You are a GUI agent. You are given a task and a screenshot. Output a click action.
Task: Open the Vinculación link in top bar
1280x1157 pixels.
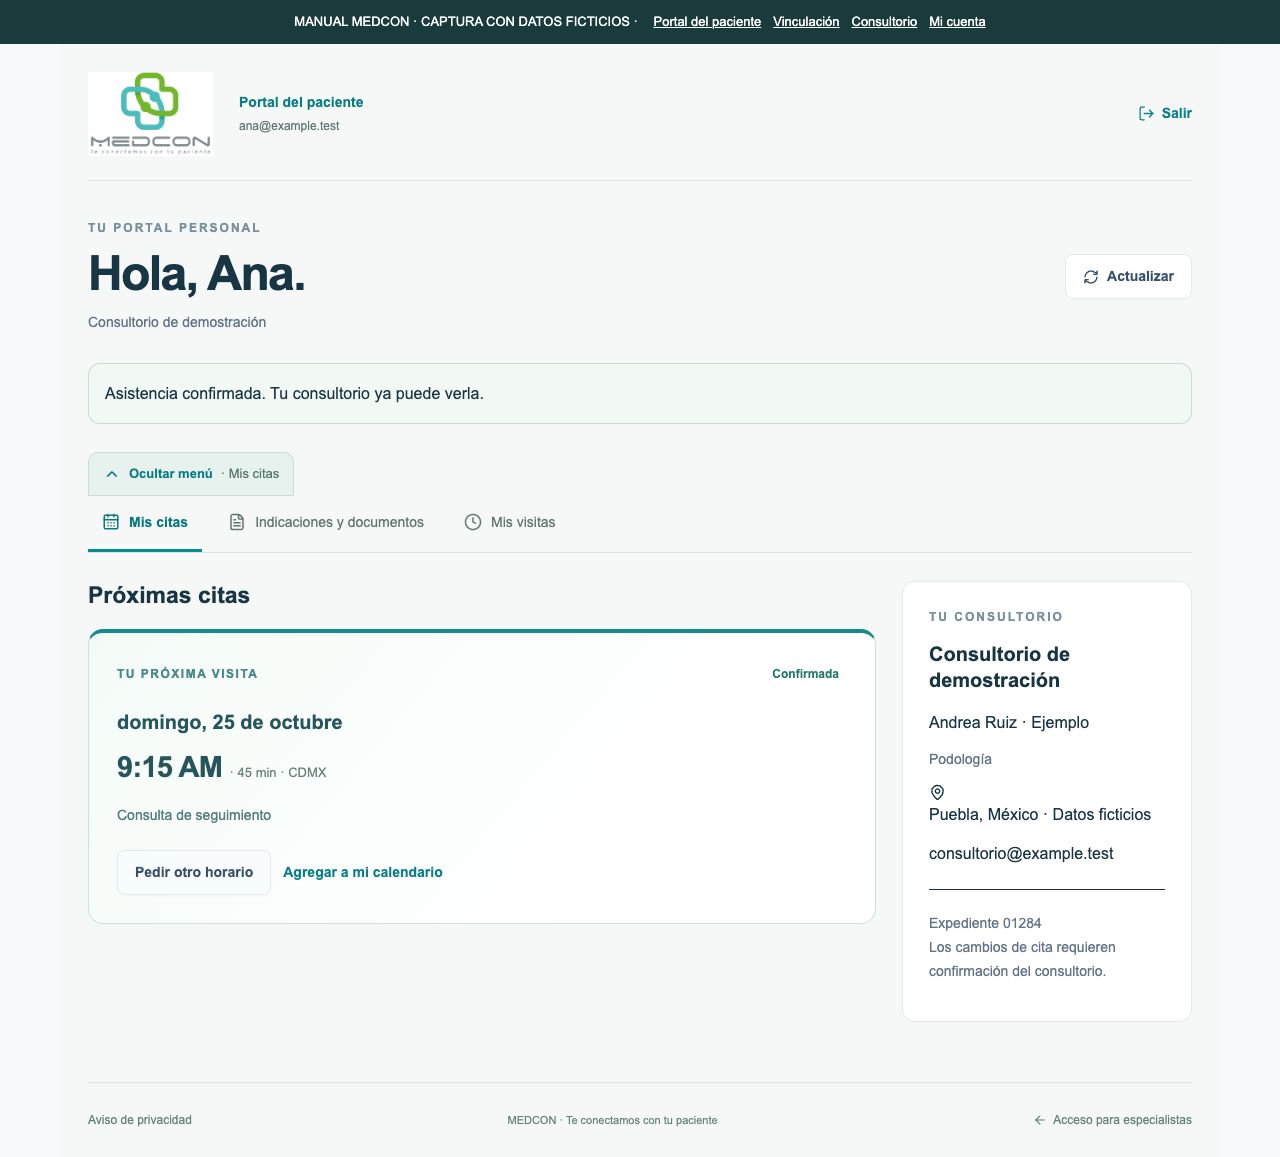pyautogui.click(x=806, y=22)
